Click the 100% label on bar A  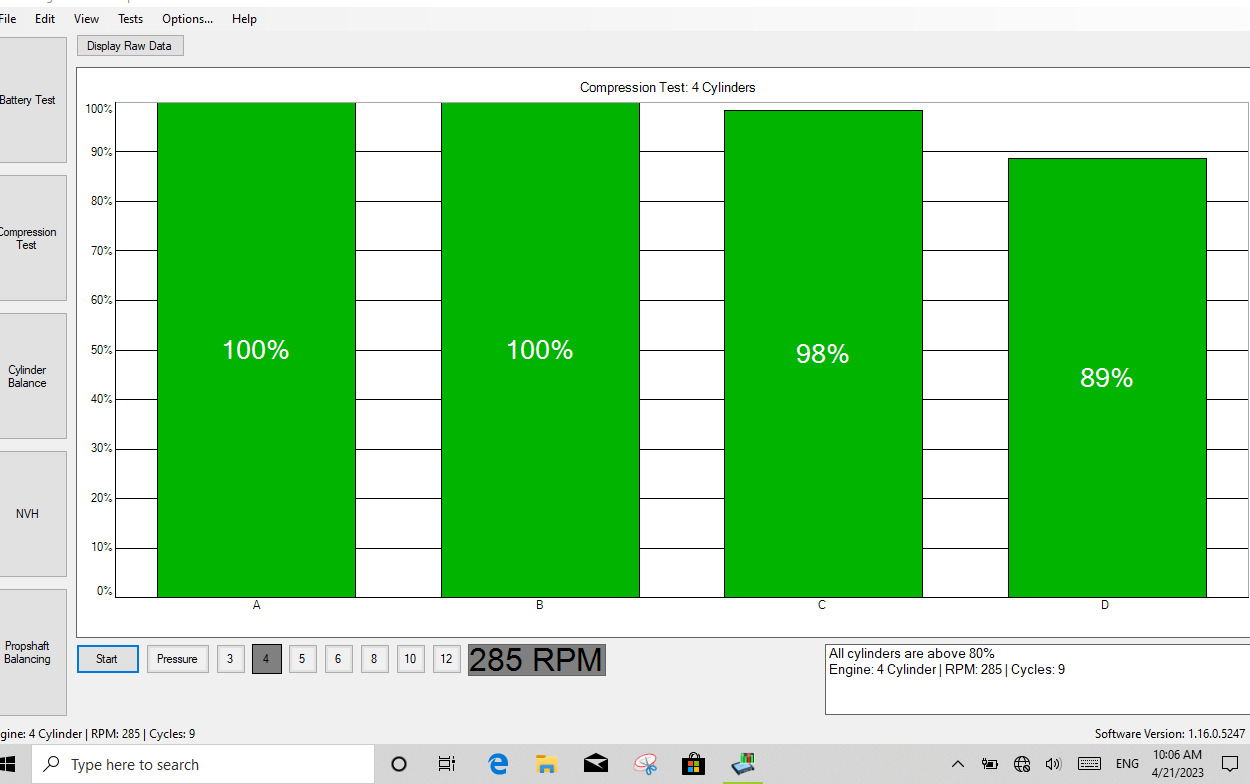pyautogui.click(x=256, y=350)
